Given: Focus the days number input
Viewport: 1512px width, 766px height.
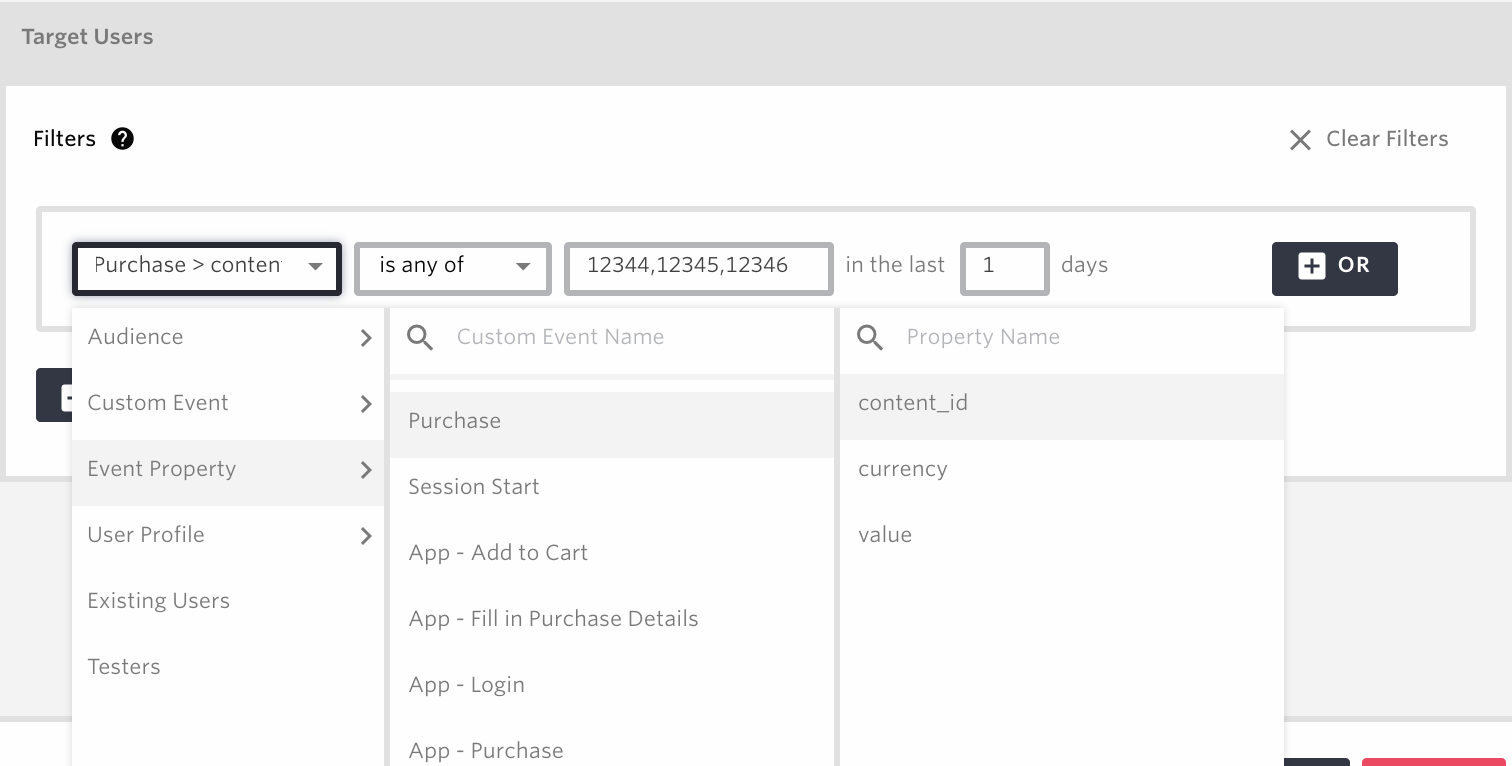Looking at the screenshot, I should pos(1004,268).
